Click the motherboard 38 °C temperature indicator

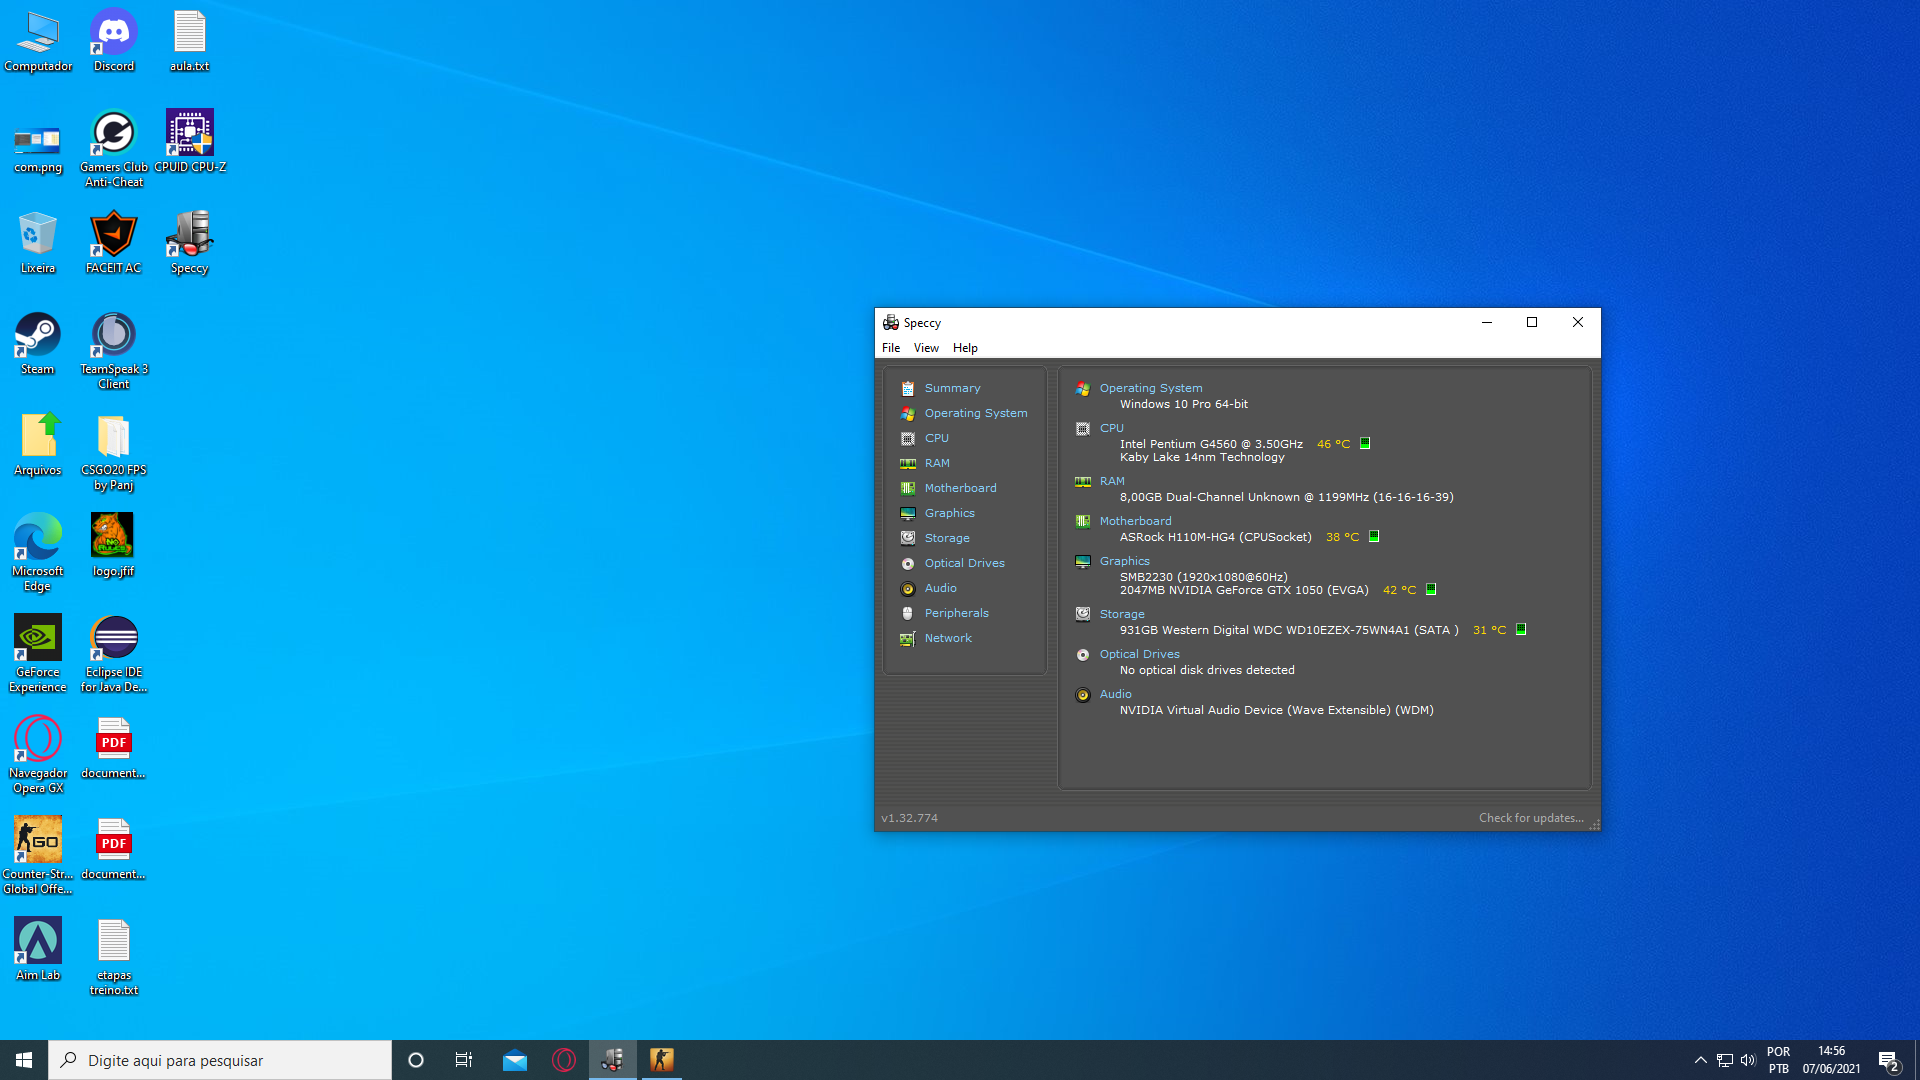[1374, 537]
